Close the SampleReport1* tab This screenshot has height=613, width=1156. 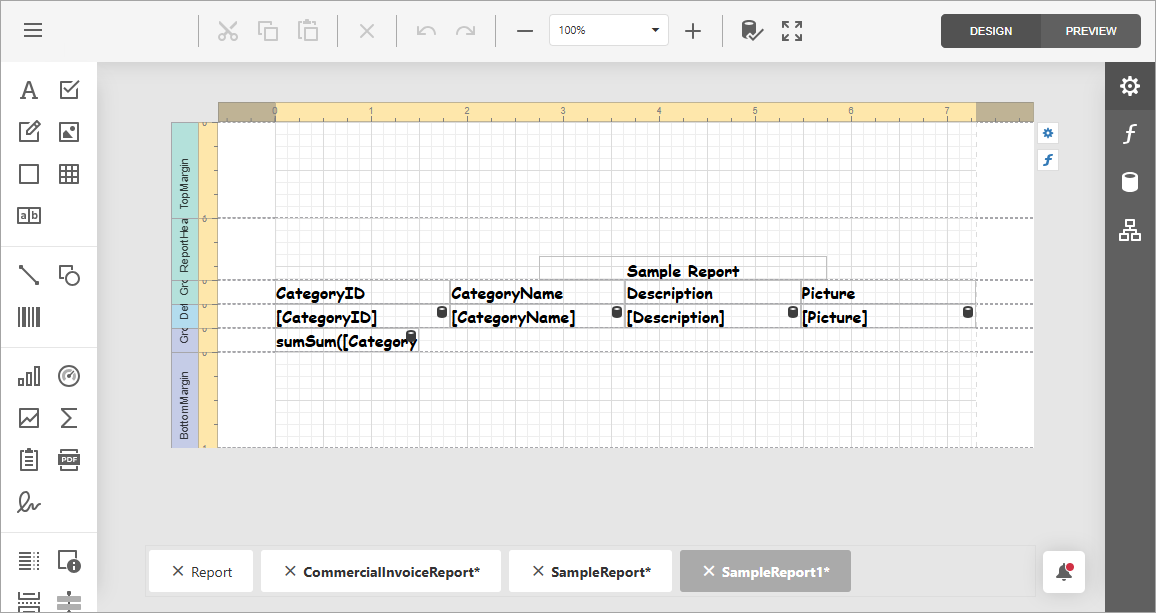[x=708, y=571]
